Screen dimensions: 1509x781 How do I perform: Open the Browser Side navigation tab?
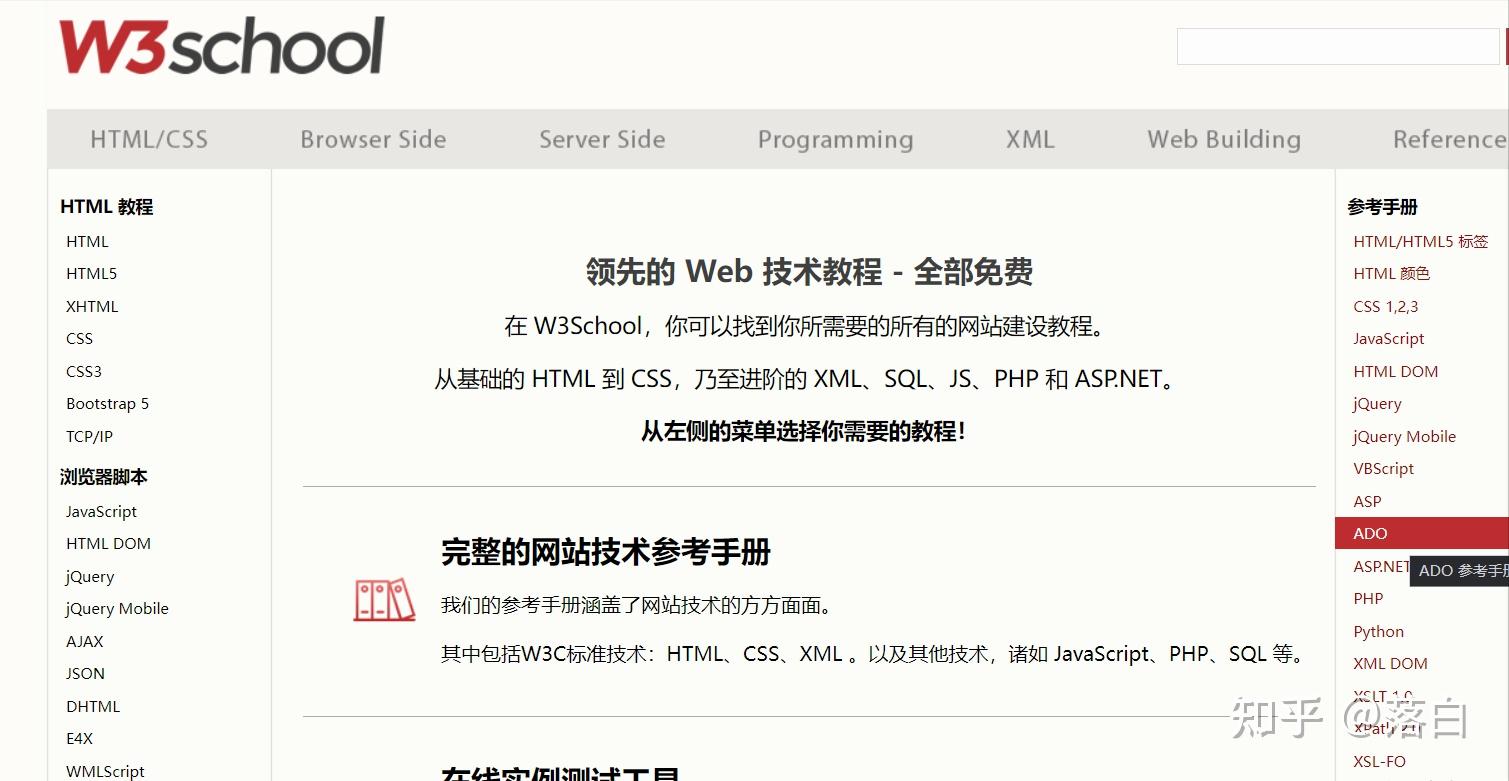point(373,139)
